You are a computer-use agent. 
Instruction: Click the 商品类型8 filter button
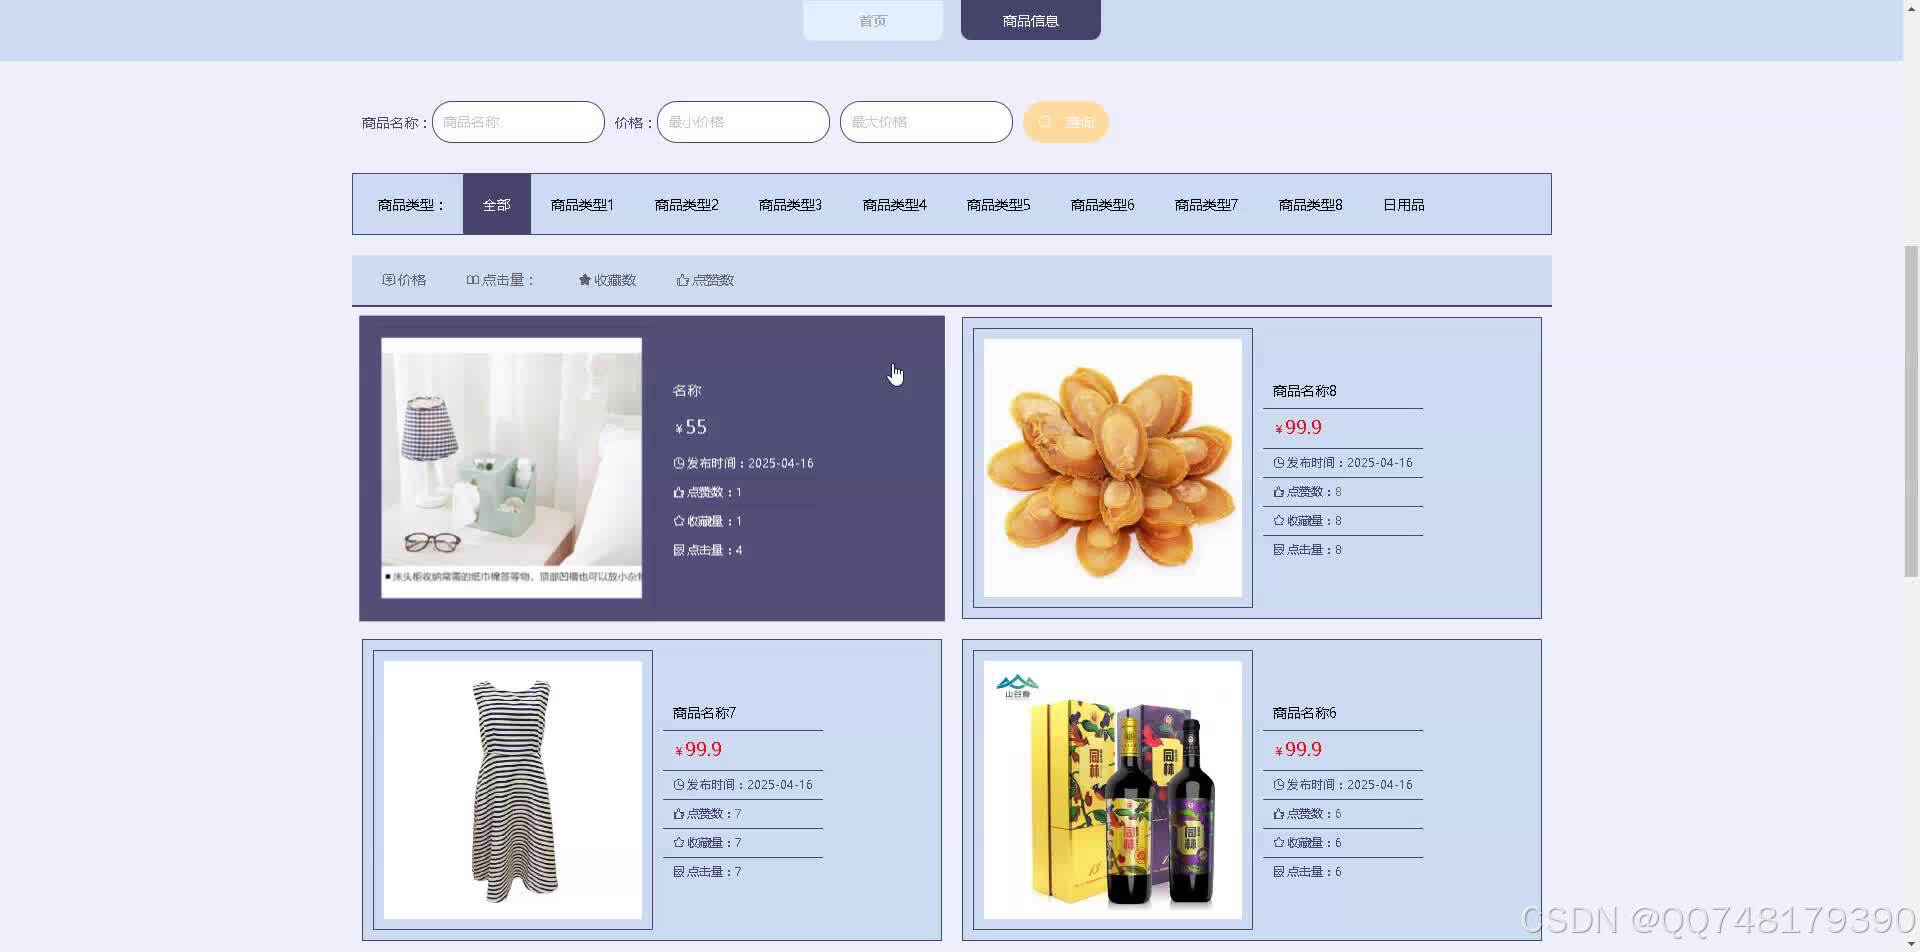[x=1310, y=204]
